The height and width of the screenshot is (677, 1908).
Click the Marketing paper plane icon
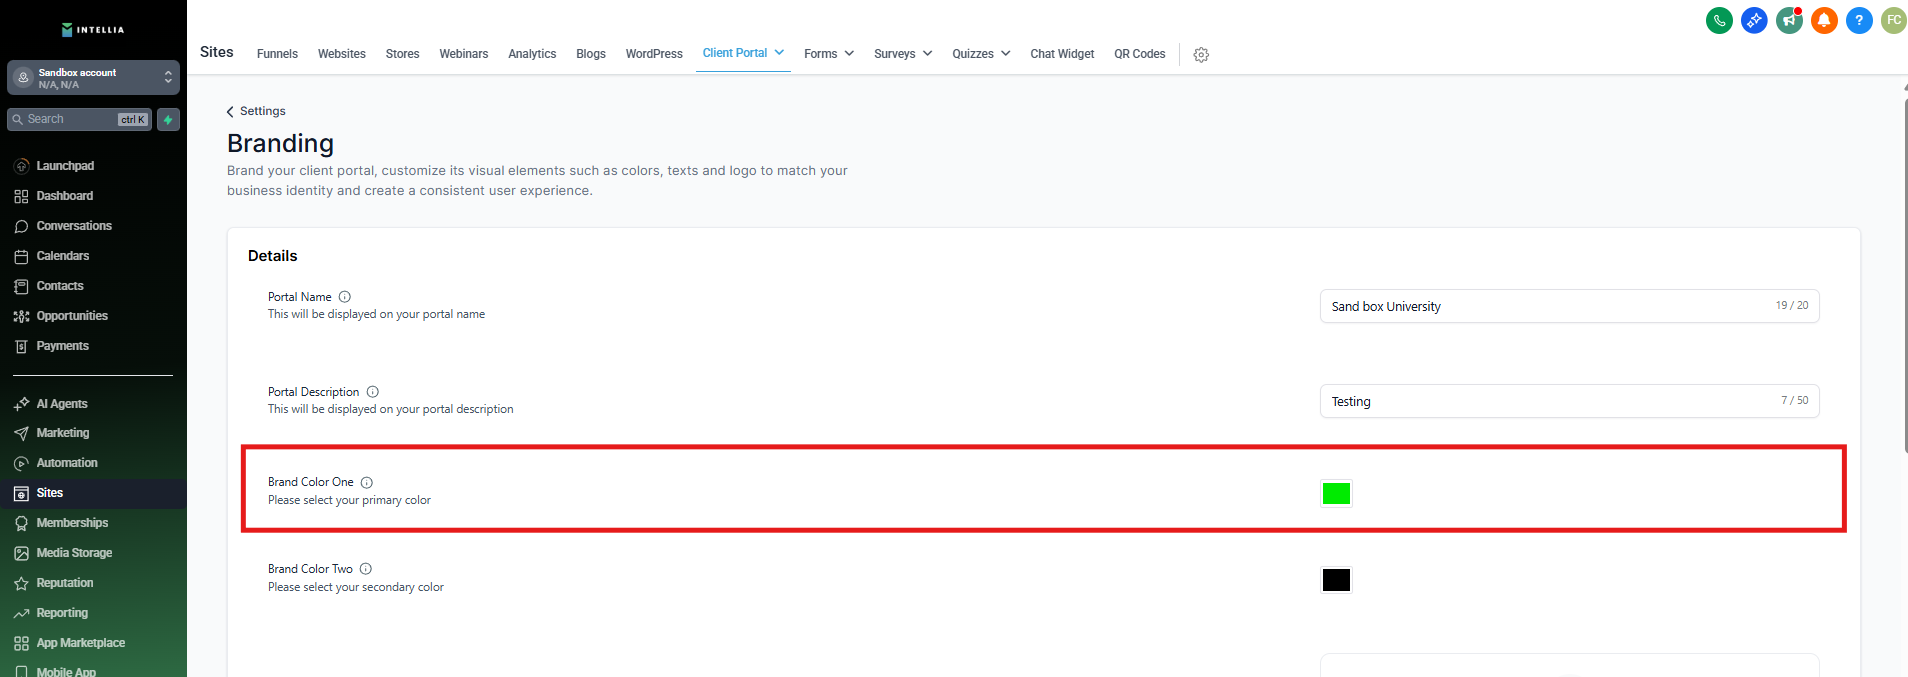(x=21, y=433)
